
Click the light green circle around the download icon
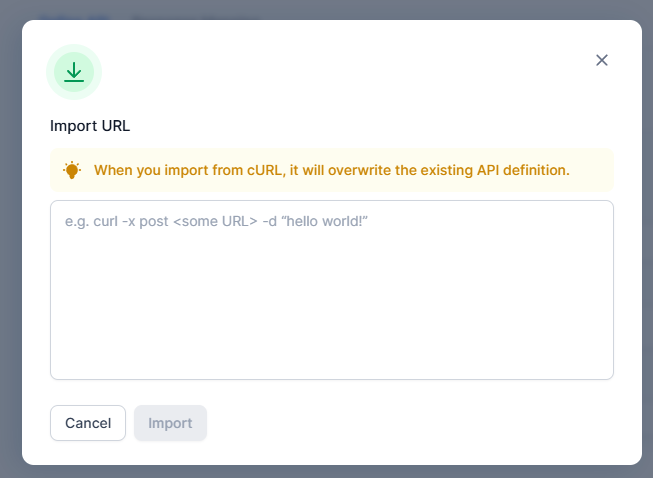[x=74, y=72]
